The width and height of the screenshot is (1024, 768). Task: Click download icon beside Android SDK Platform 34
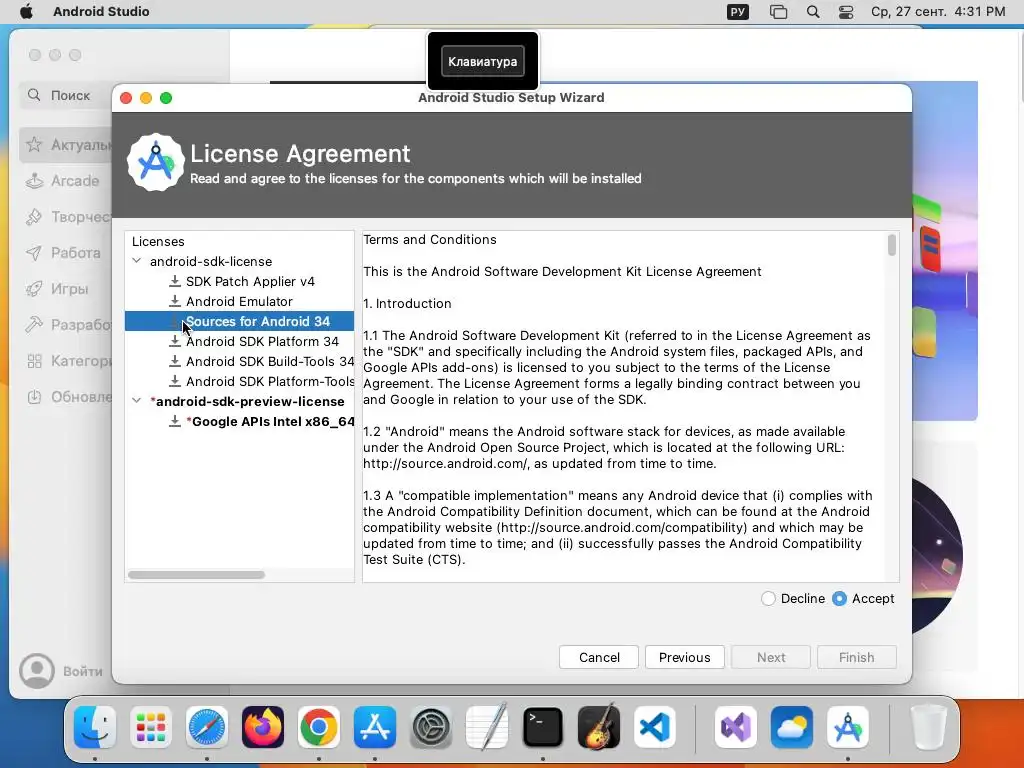click(x=174, y=341)
